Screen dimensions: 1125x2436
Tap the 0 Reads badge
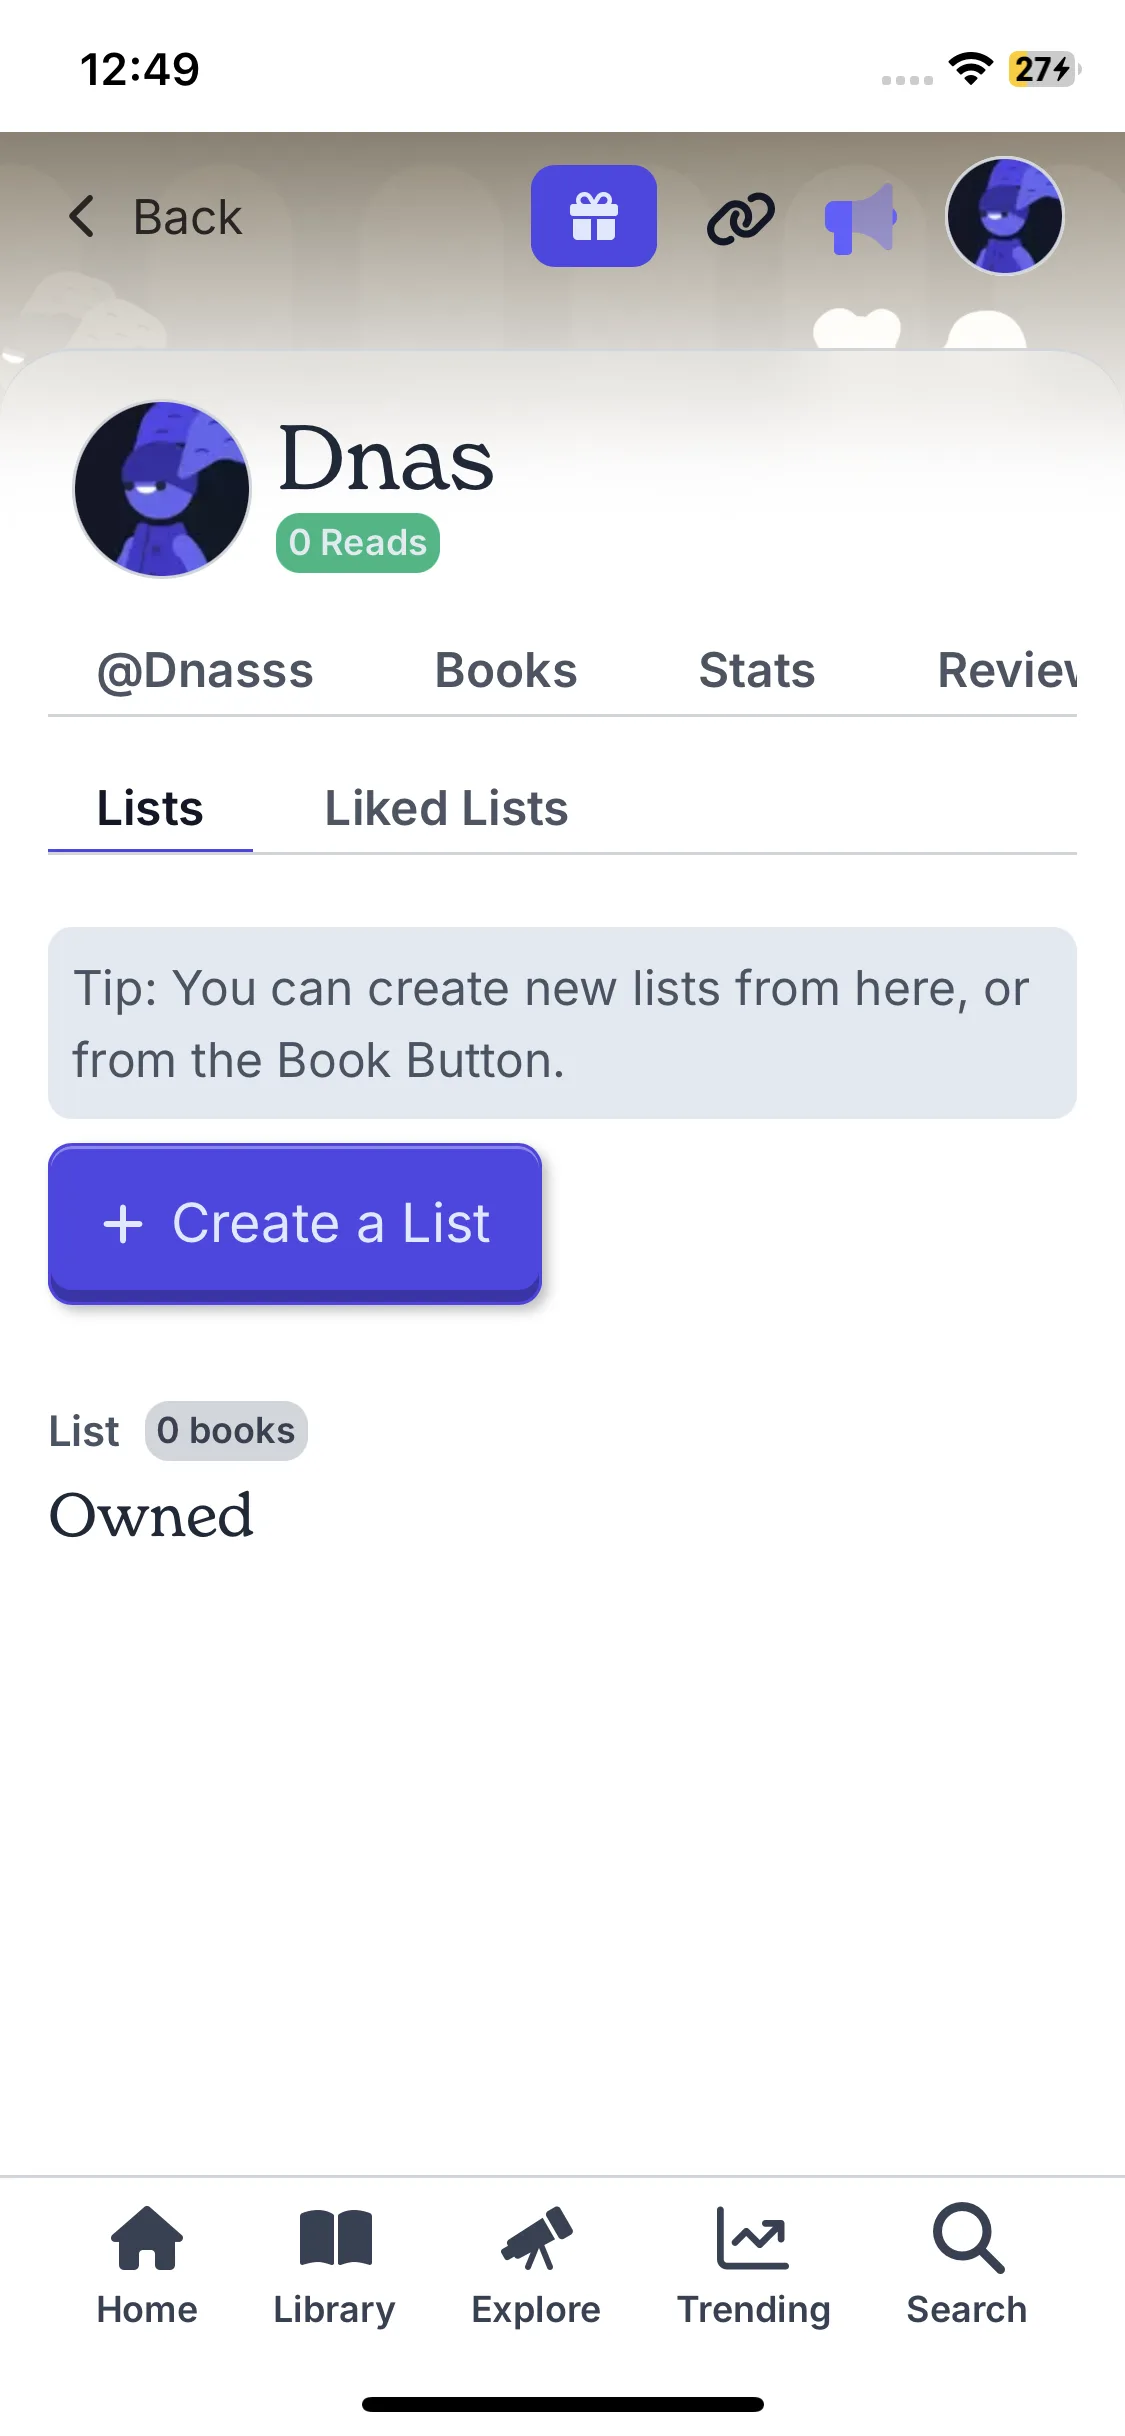click(358, 543)
